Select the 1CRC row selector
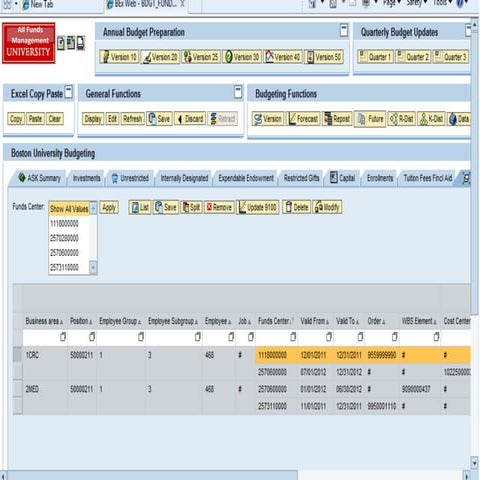 [x=18, y=355]
